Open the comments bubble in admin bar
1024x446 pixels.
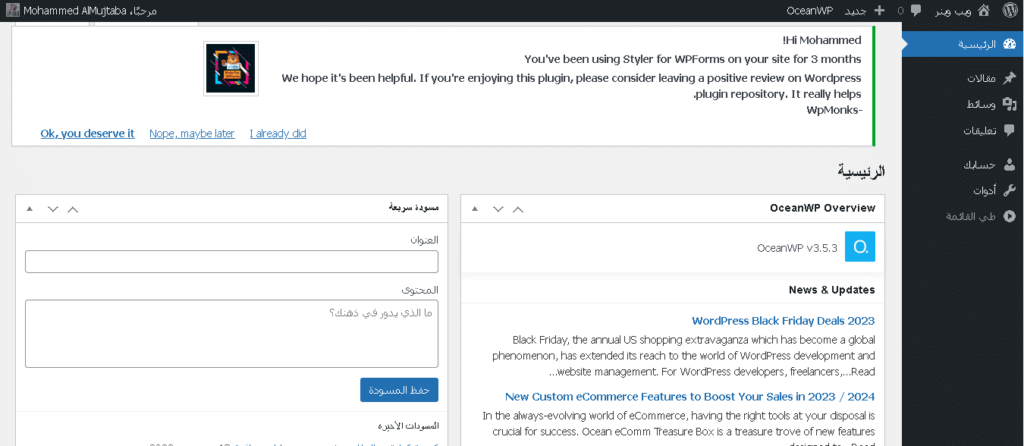tap(916, 10)
